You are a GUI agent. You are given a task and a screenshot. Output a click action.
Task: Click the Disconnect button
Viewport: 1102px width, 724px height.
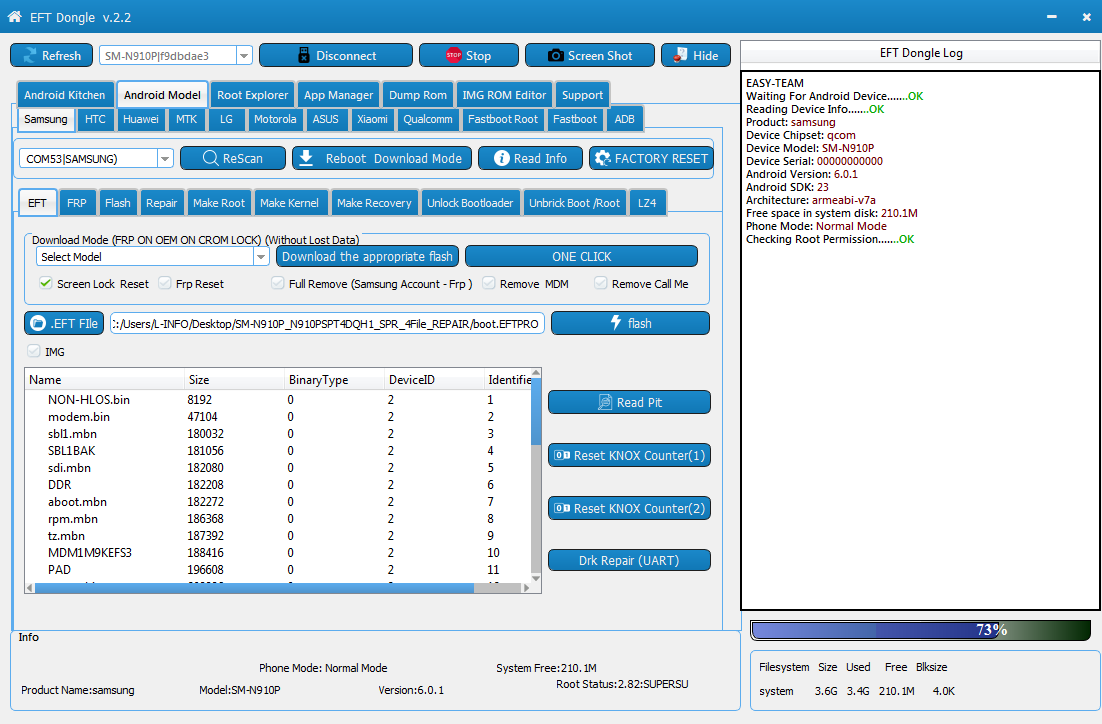(x=336, y=56)
